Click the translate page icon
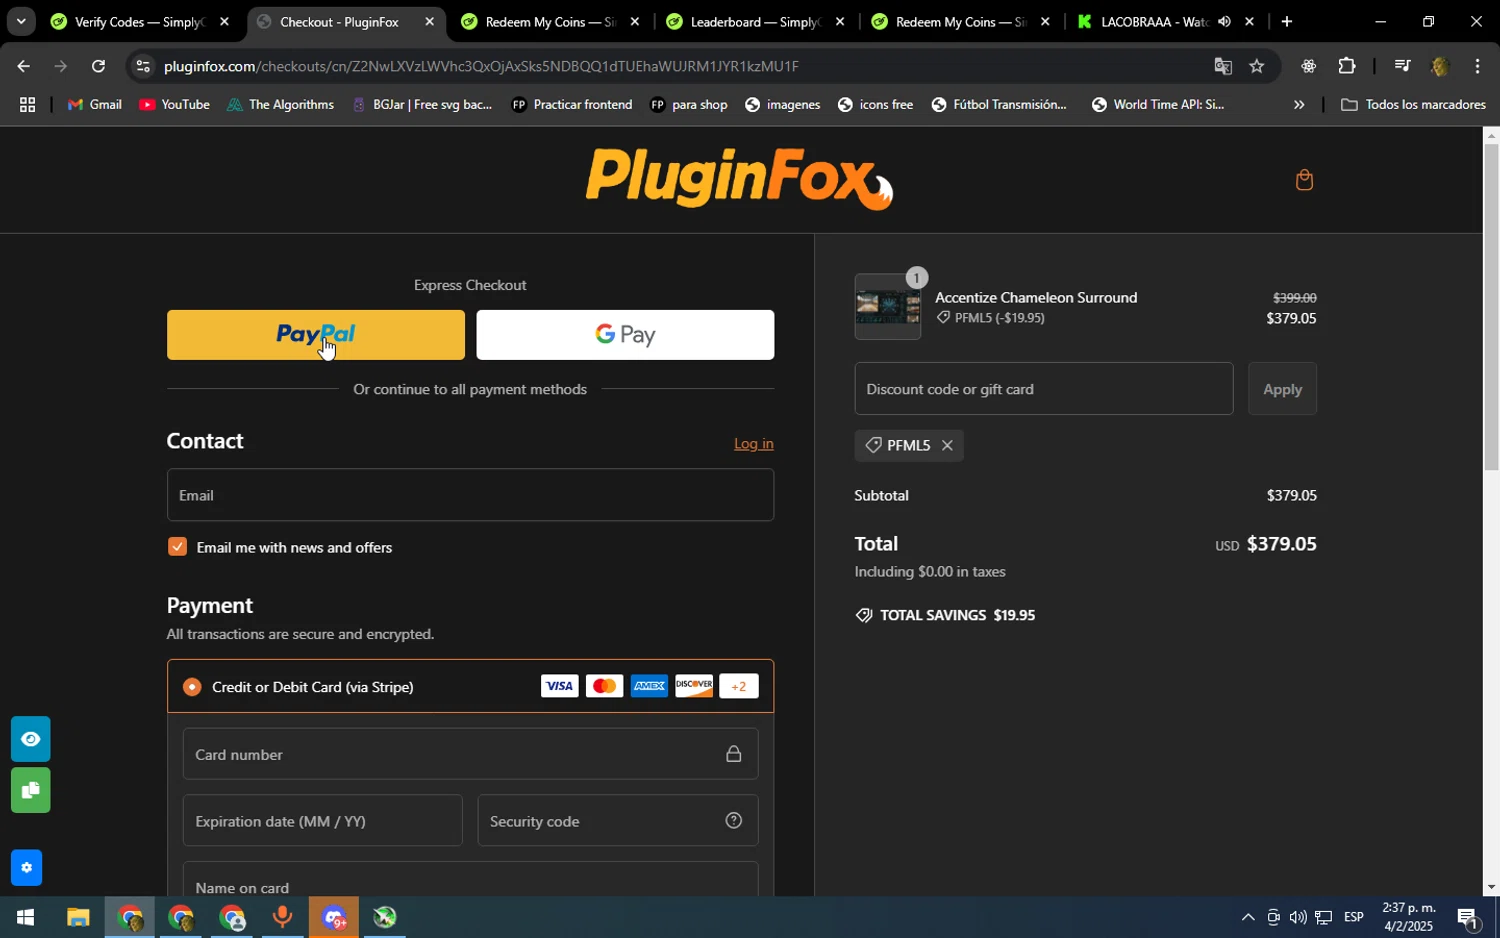 point(1223,66)
